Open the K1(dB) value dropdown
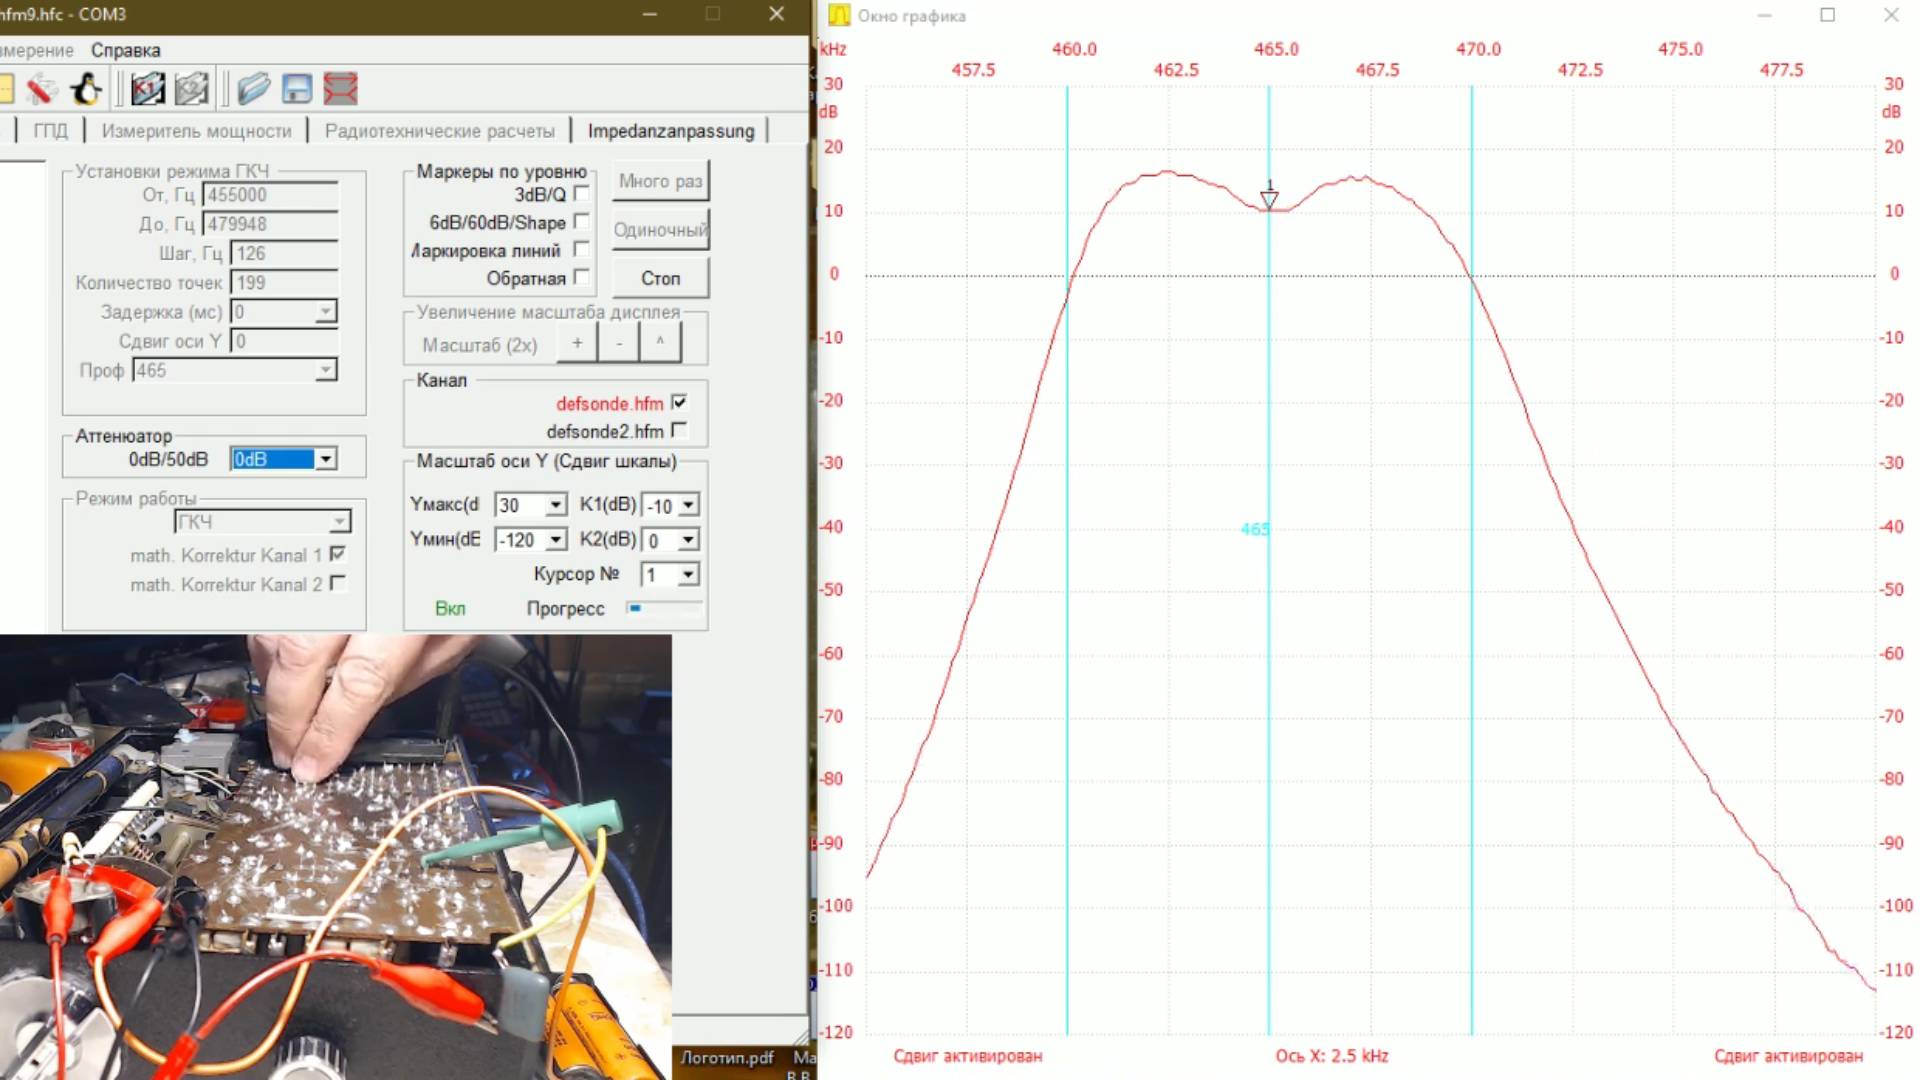 pyautogui.click(x=688, y=506)
